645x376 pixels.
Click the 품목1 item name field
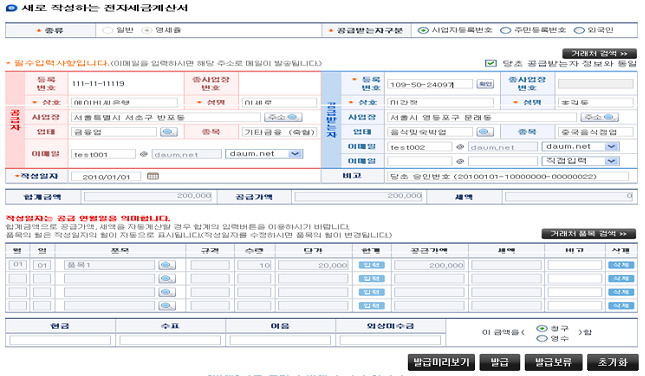tap(109, 265)
